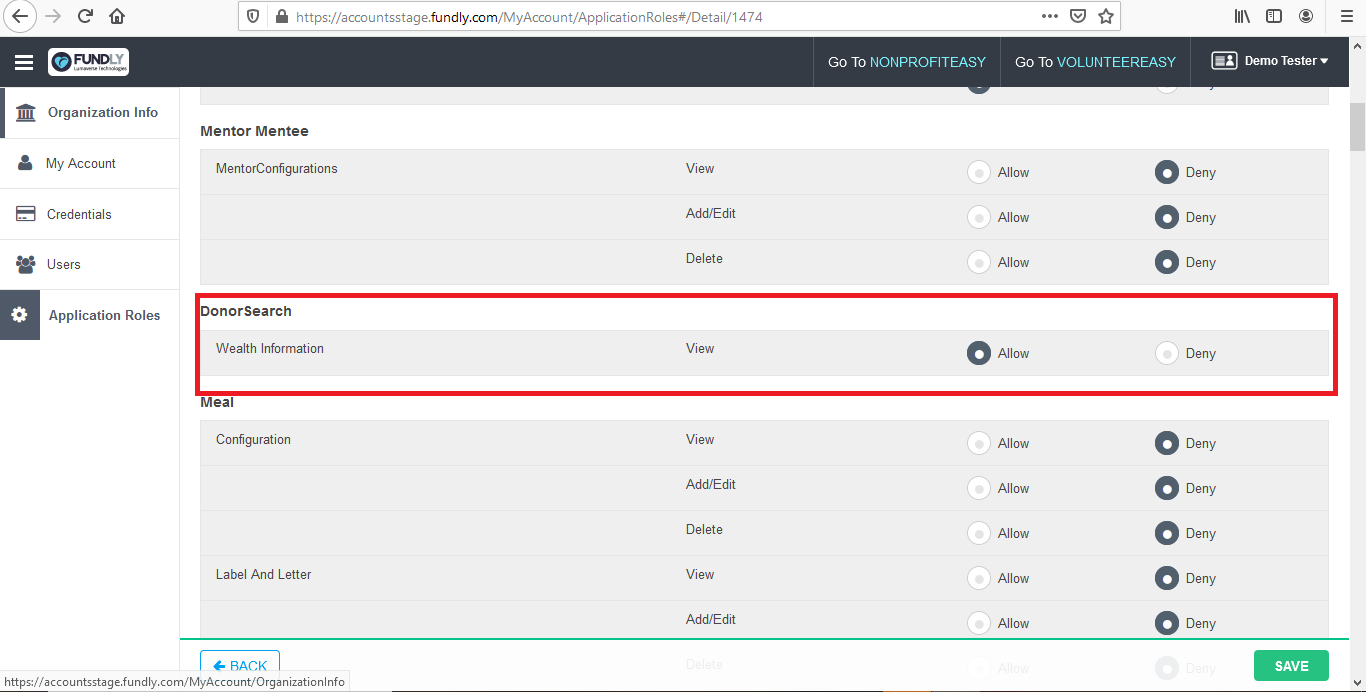Click the My Account person icon
Viewport: 1368px width, 692px height.
tap(26, 163)
